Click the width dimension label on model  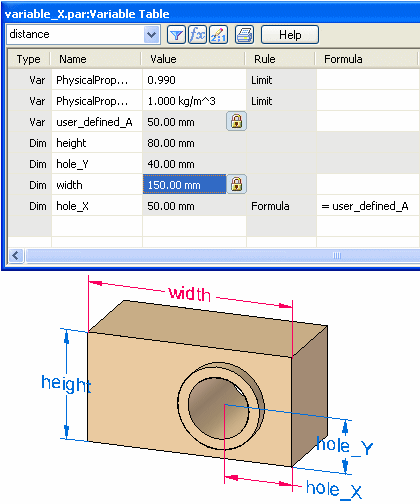190,294
